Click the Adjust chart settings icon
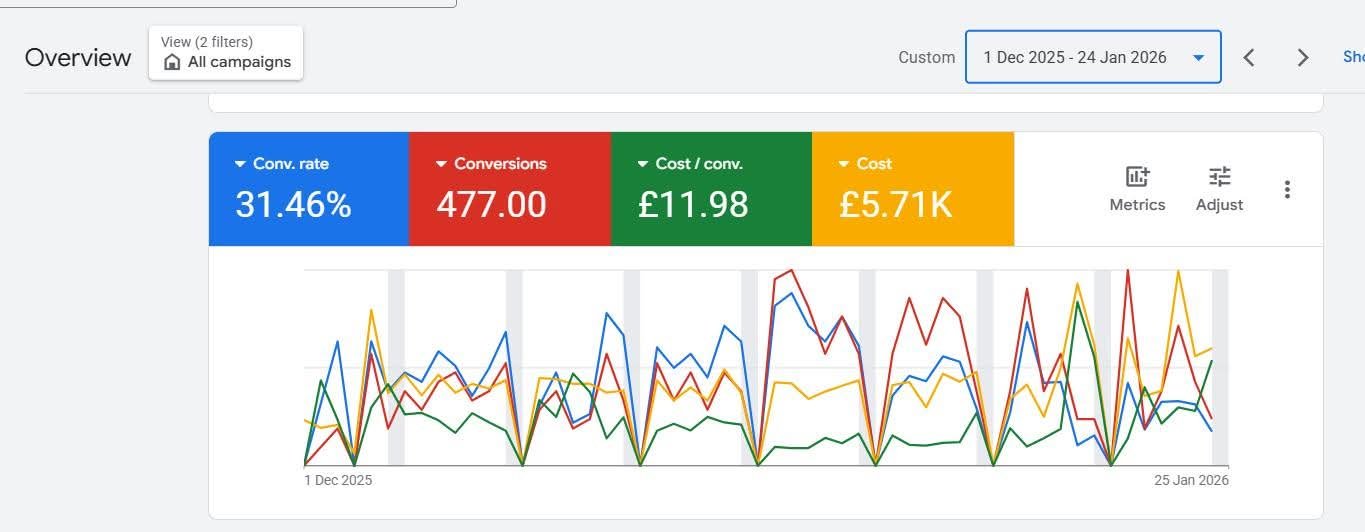The width and height of the screenshot is (1365, 532). coord(1219,177)
